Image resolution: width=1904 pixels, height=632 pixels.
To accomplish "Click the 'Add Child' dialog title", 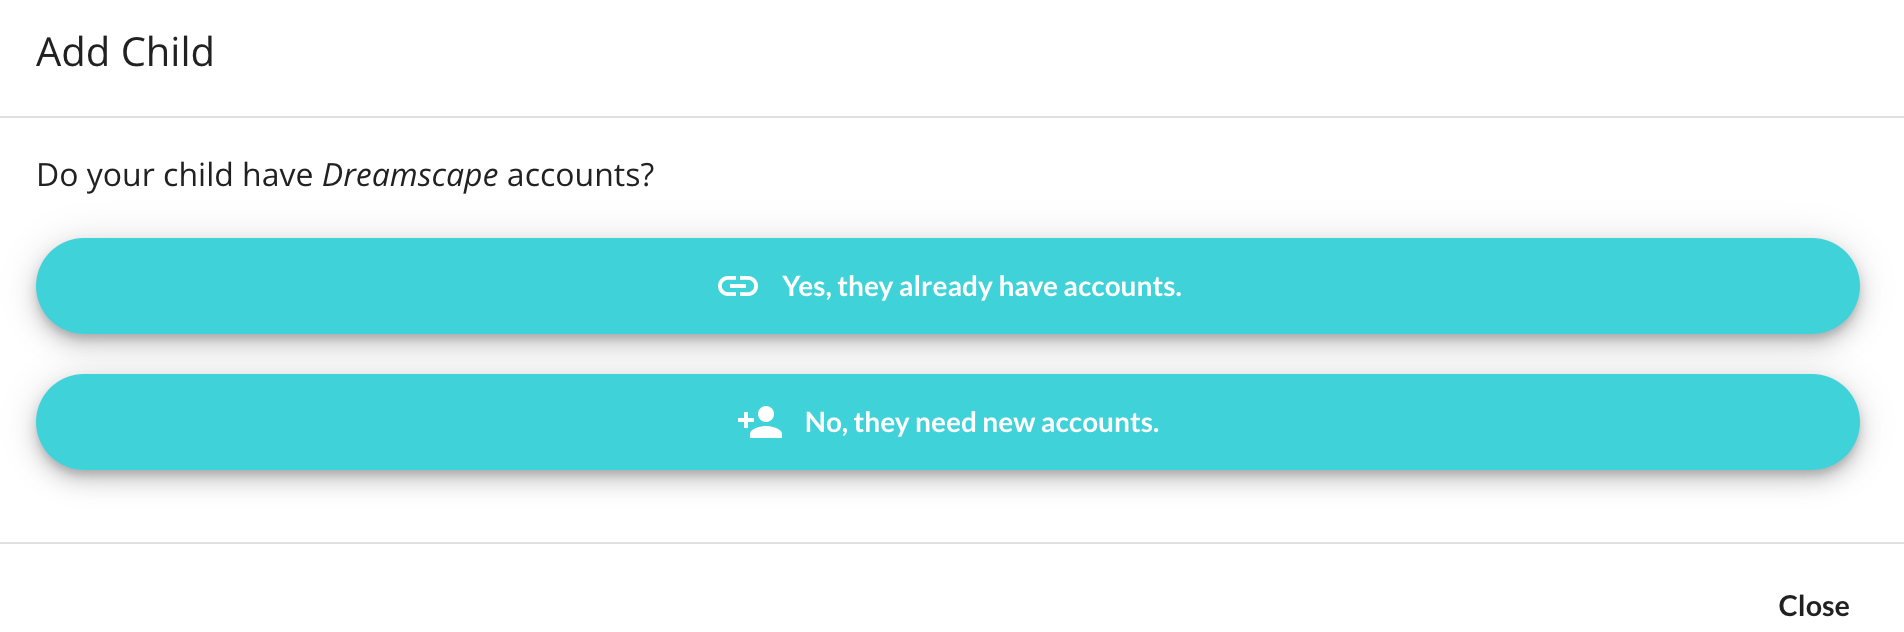I will 126,52.
